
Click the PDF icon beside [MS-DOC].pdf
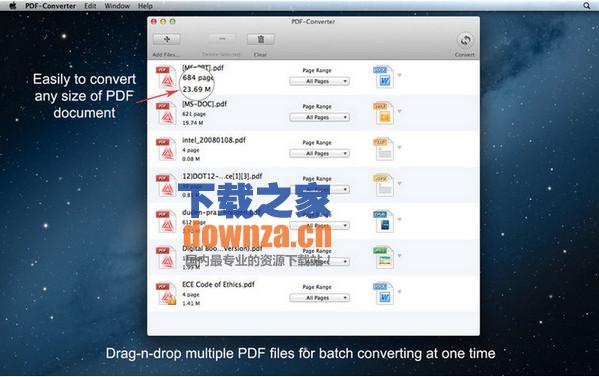[x=166, y=113]
